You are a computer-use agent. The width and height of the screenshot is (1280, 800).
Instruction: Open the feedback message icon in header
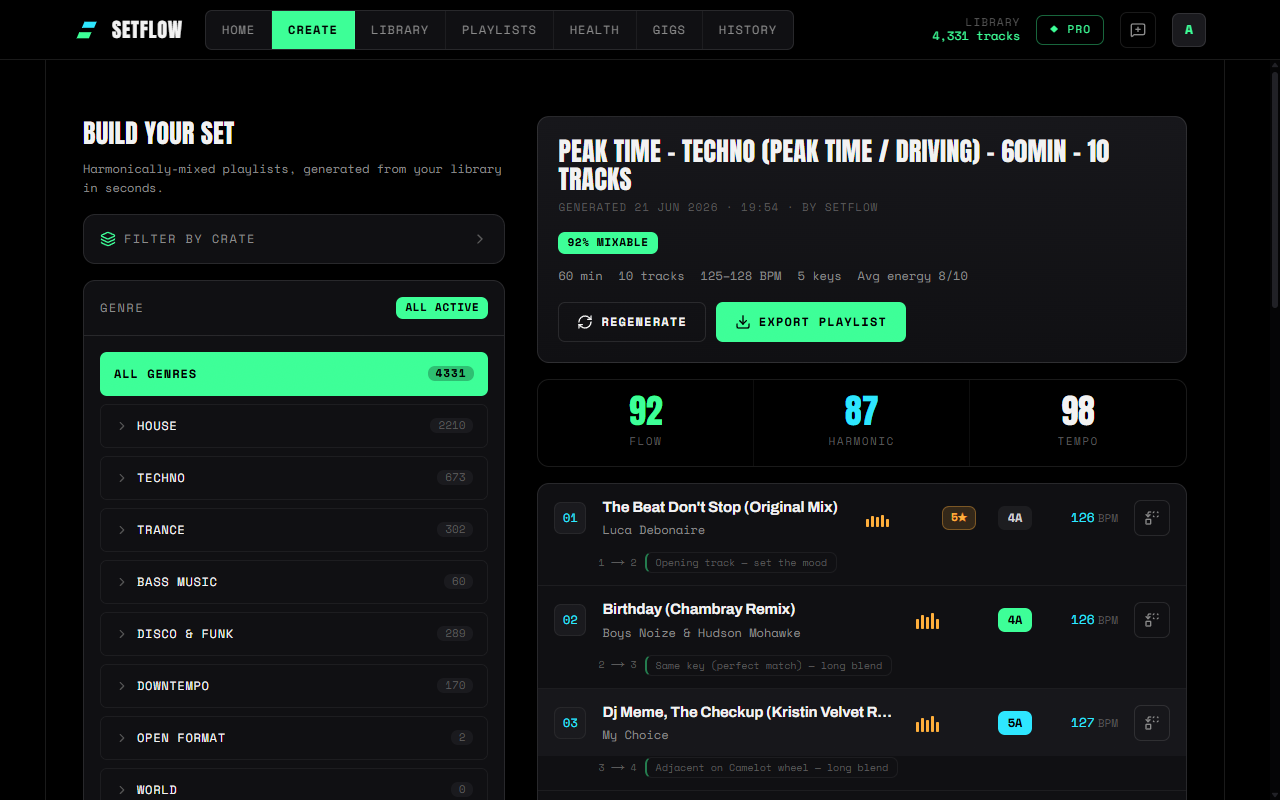(x=1138, y=30)
